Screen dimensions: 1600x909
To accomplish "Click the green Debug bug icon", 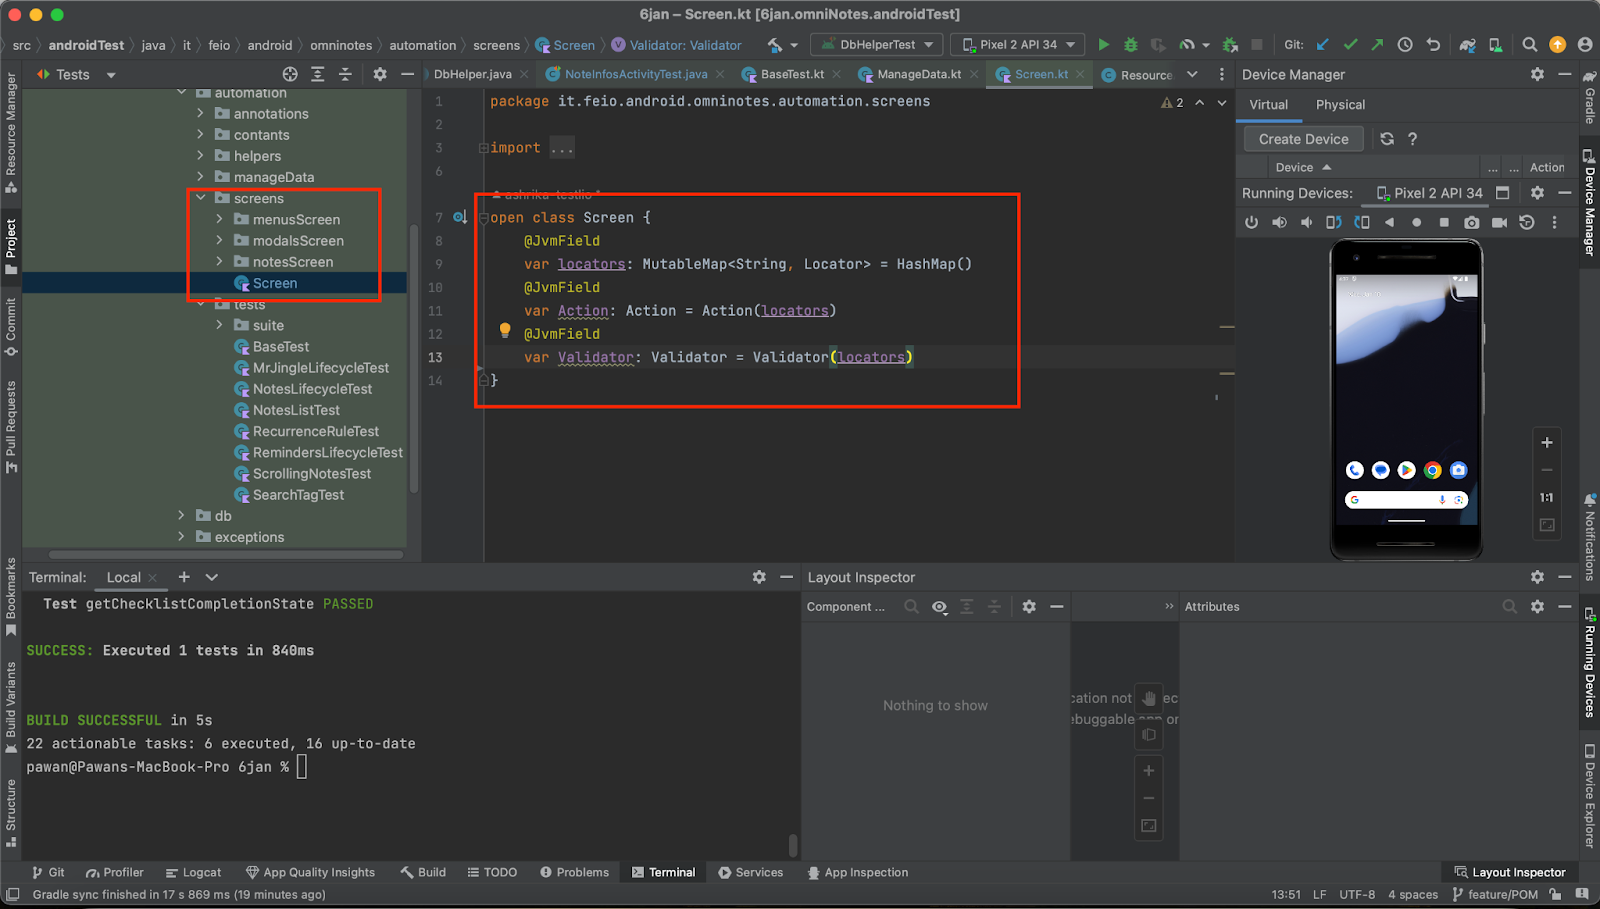I will pyautogui.click(x=1131, y=45).
